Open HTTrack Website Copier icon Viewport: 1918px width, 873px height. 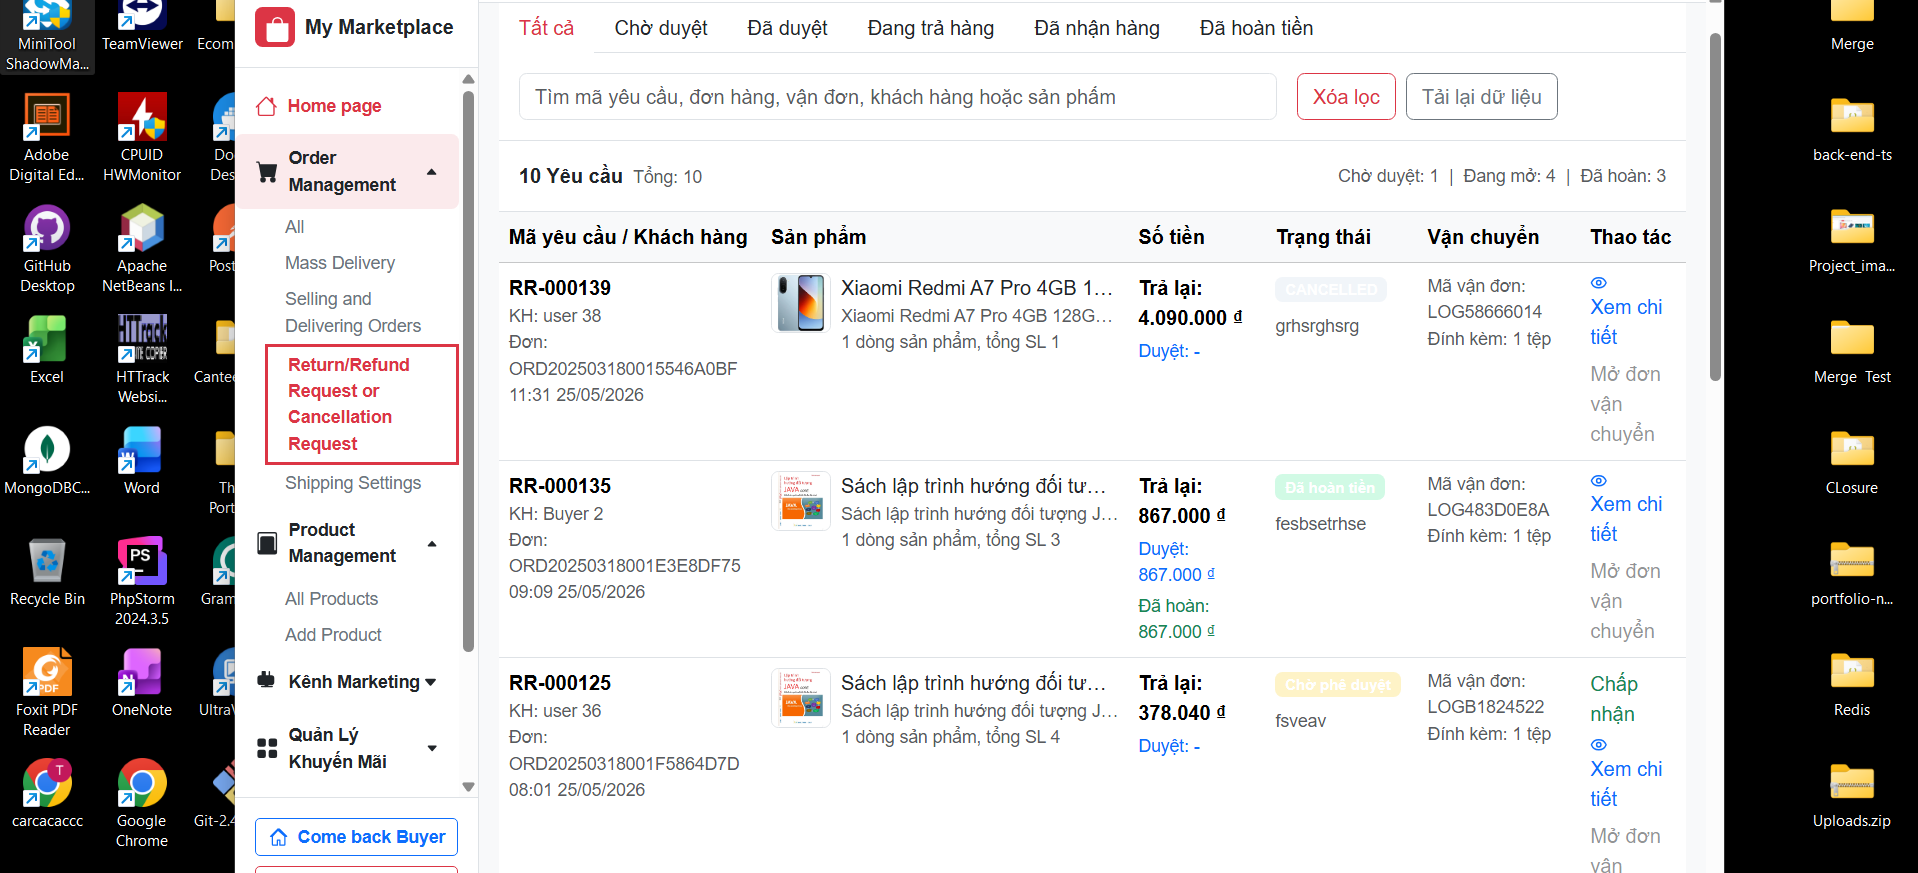[x=142, y=360]
